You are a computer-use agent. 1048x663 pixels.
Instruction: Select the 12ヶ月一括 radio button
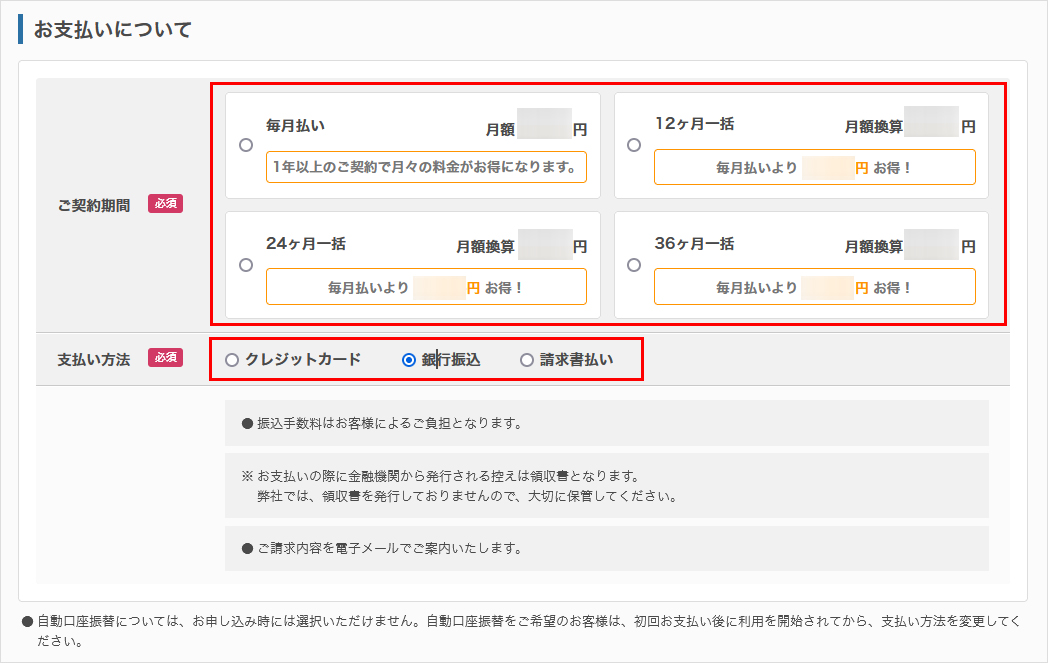(x=633, y=144)
